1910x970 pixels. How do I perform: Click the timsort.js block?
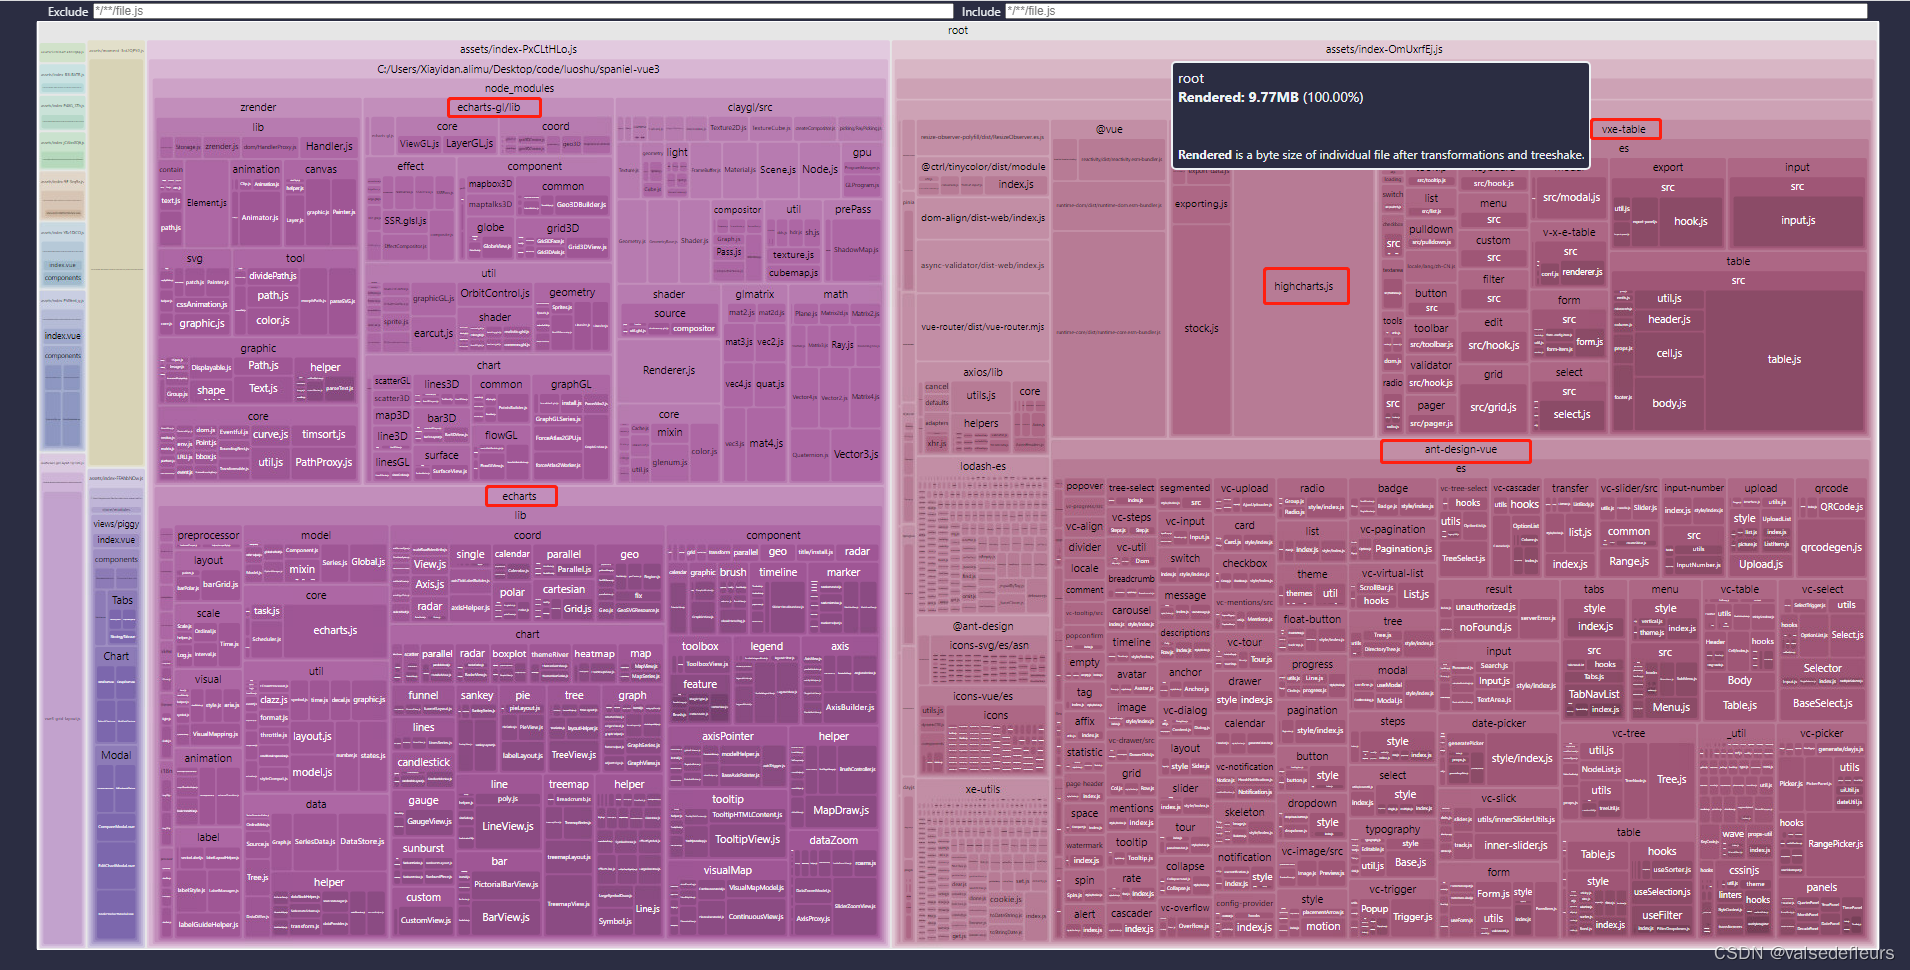[x=323, y=434]
